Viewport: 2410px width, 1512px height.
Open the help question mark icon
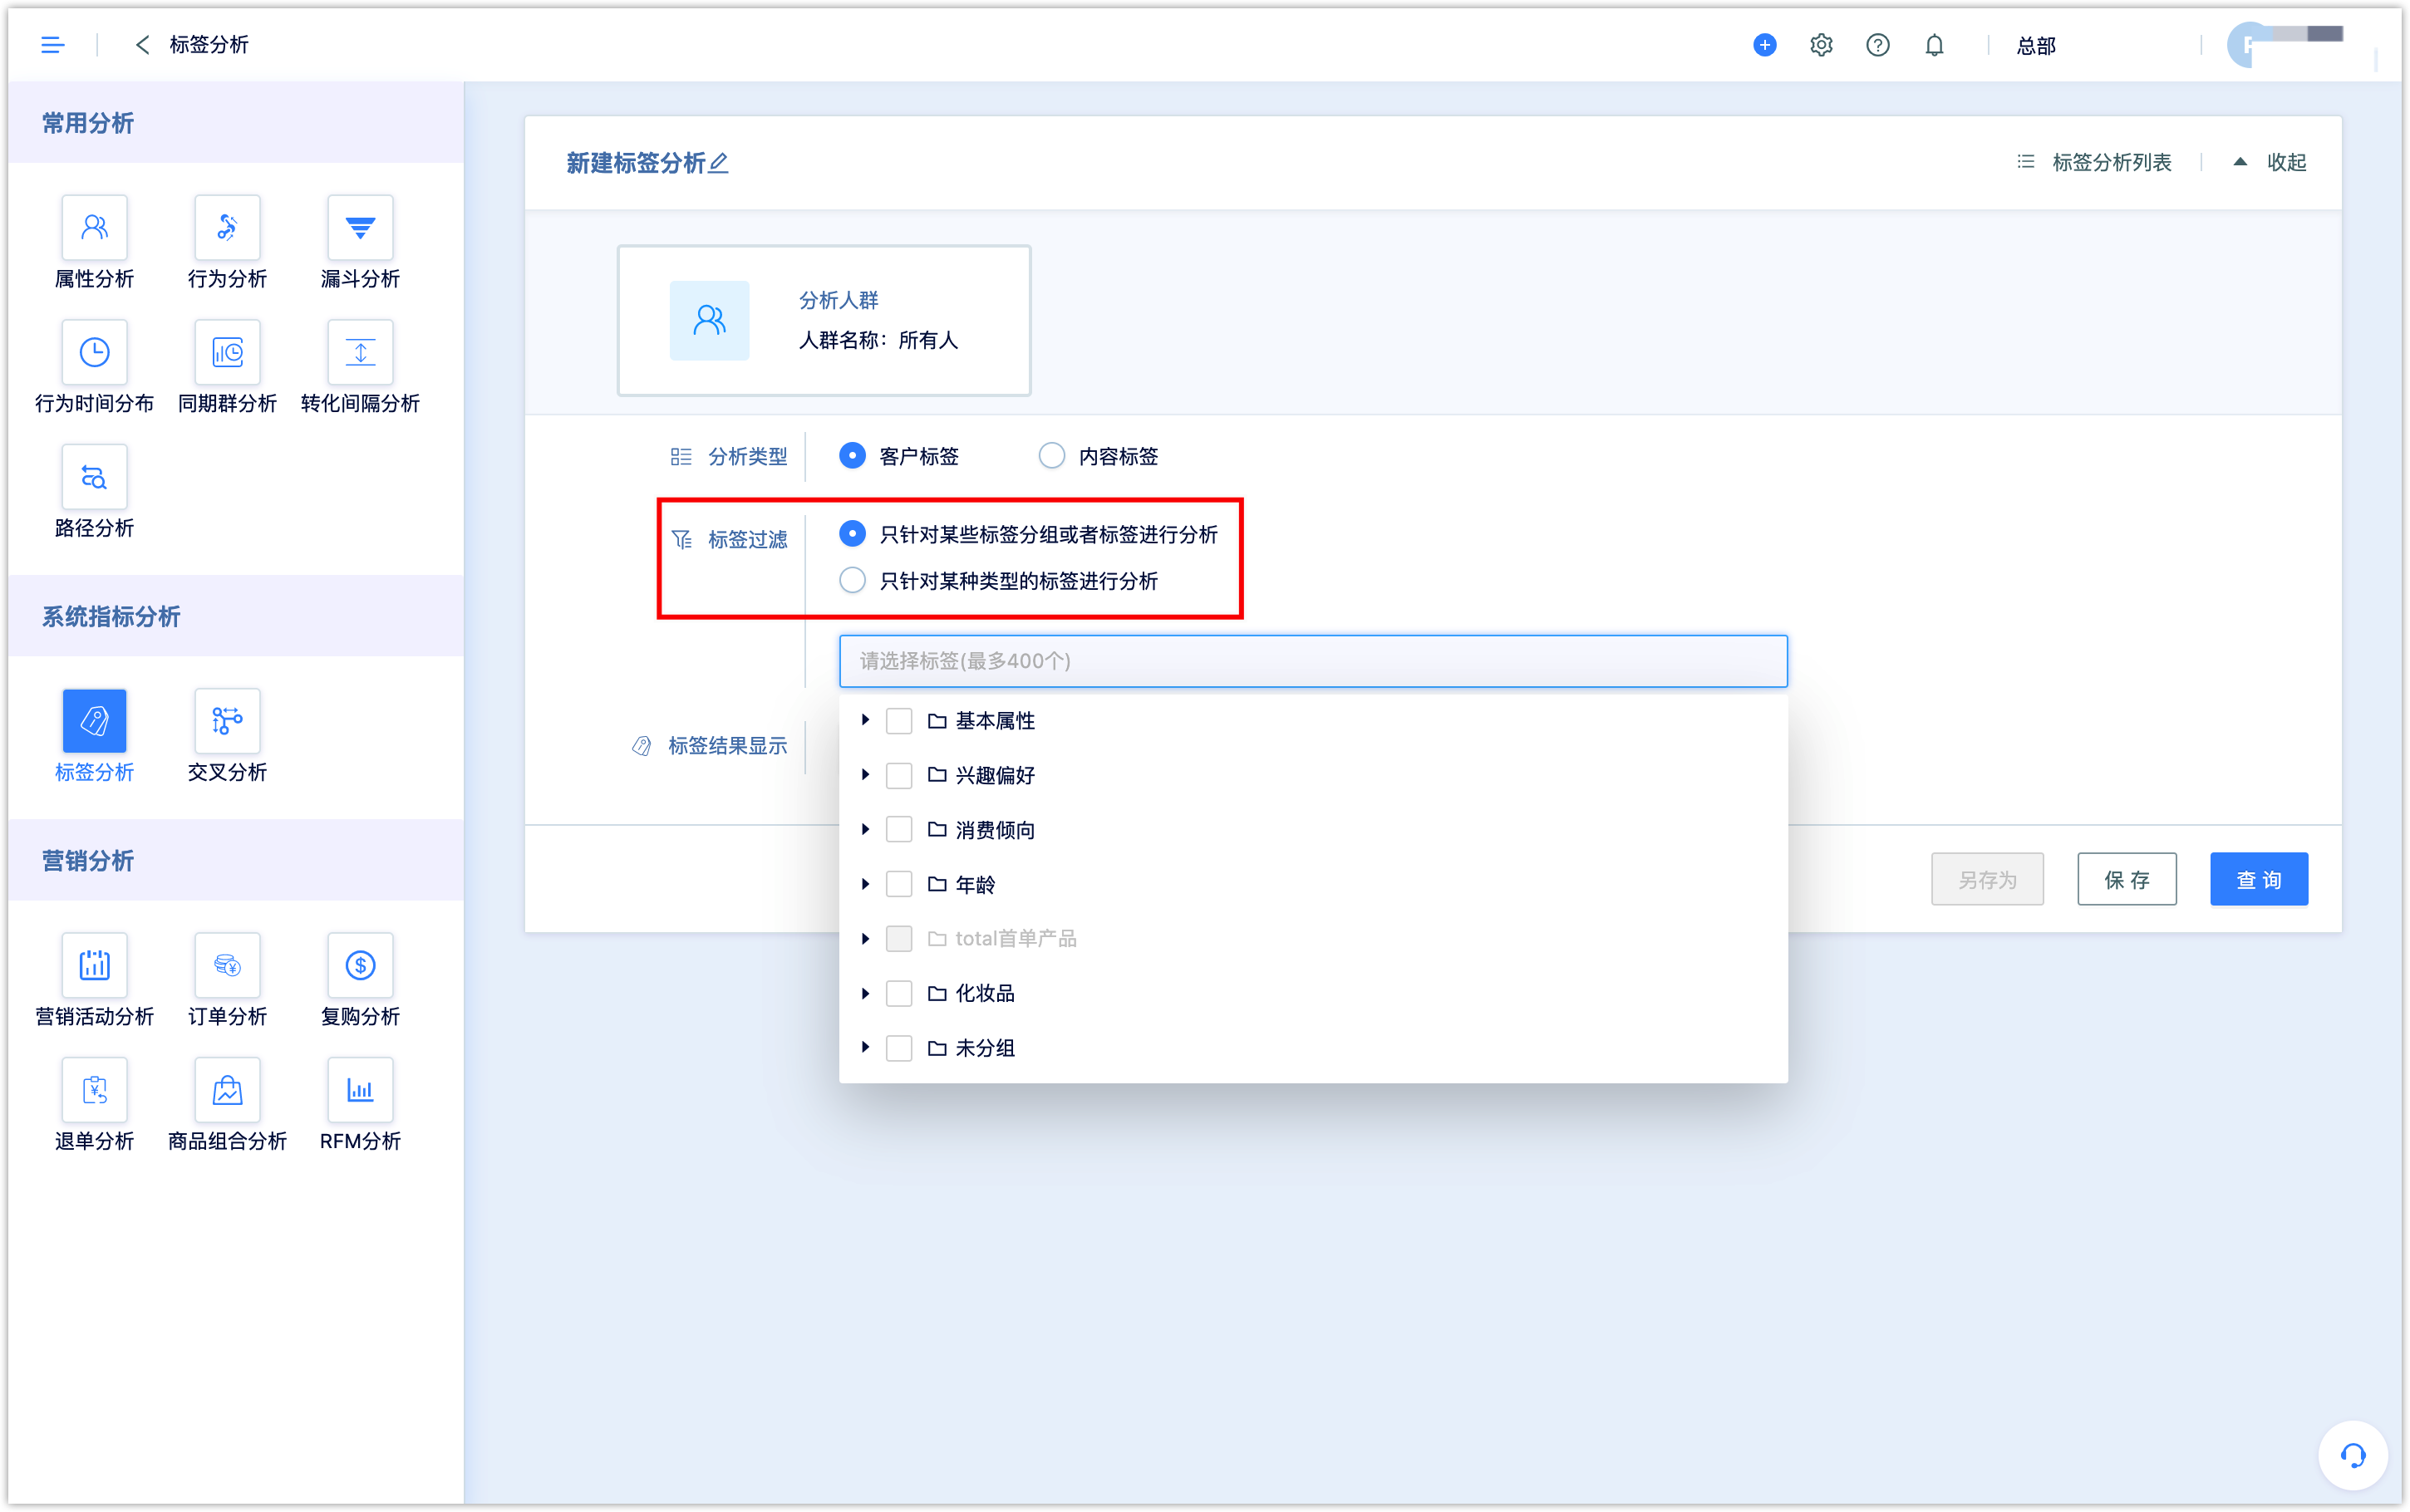(1878, 45)
